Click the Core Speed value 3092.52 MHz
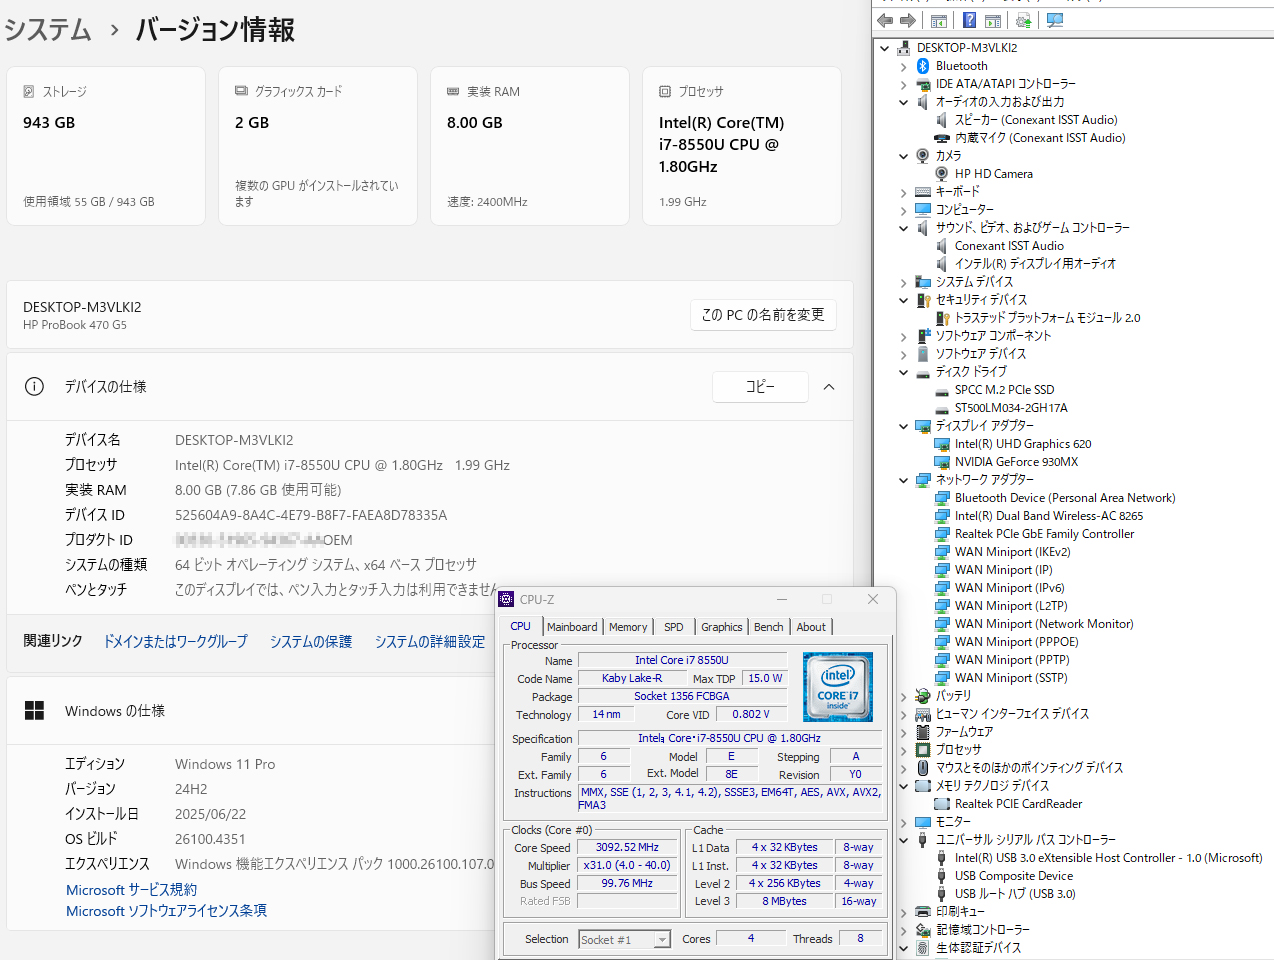Viewport: 1274px width, 960px height. 628,847
